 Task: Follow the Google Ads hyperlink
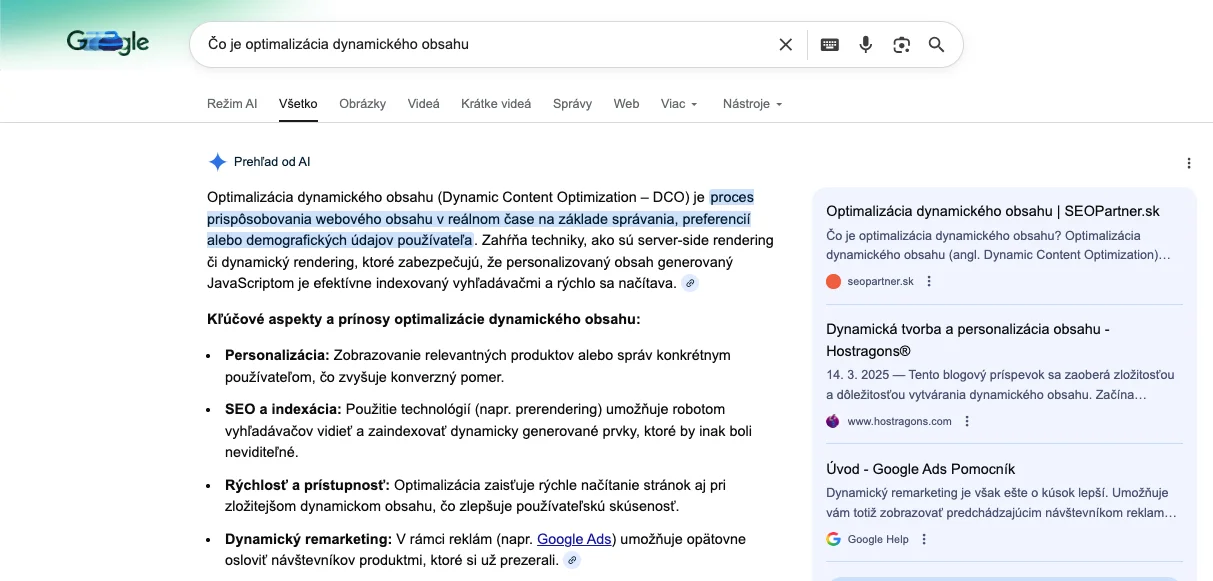click(x=574, y=539)
